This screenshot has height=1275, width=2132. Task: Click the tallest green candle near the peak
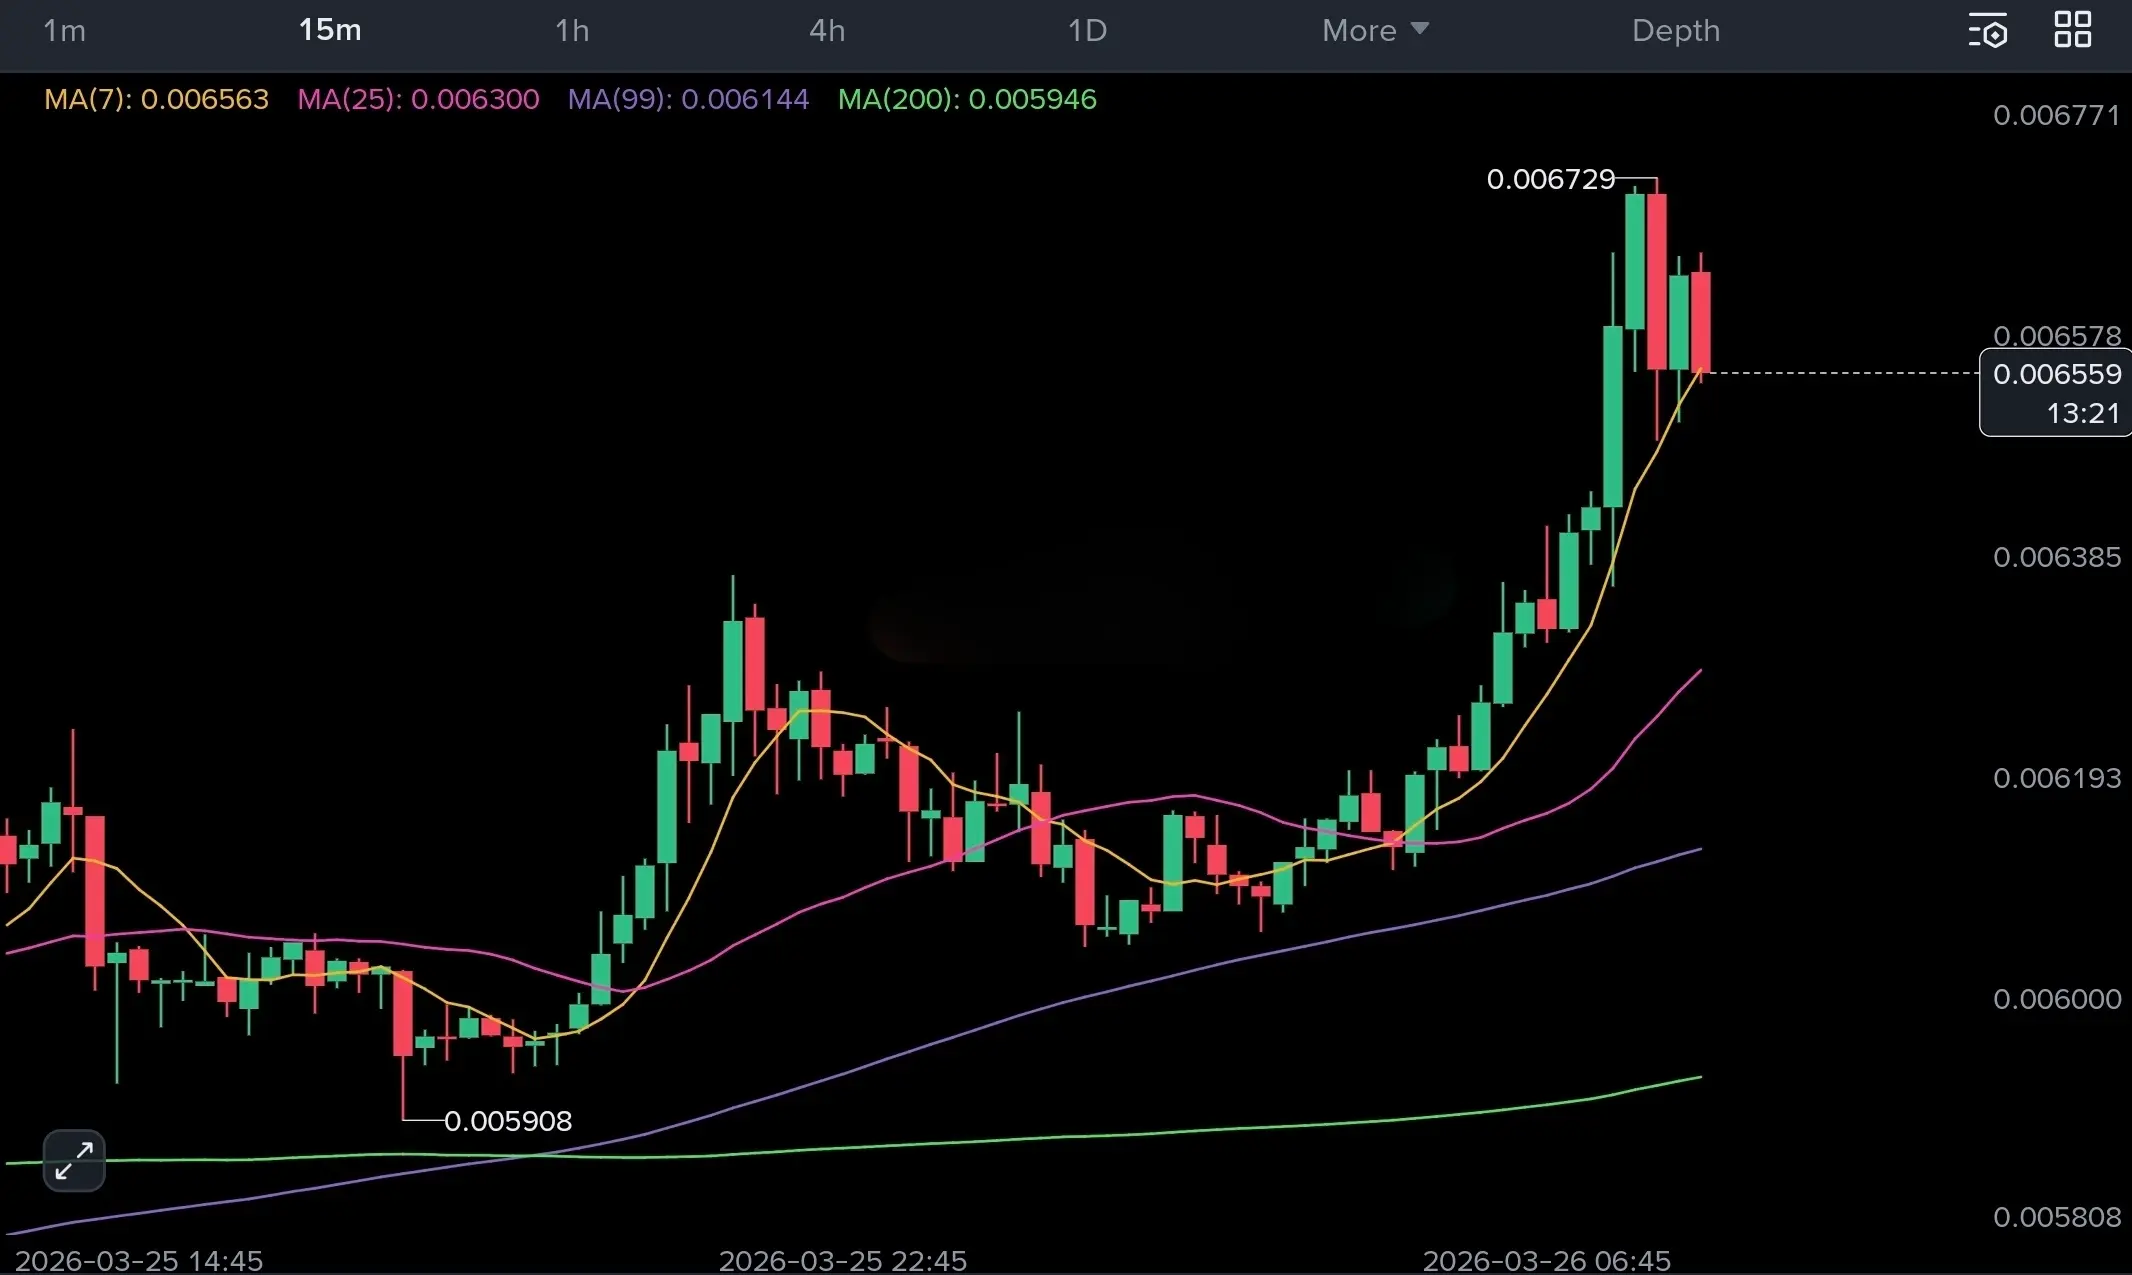click(1613, 415)
